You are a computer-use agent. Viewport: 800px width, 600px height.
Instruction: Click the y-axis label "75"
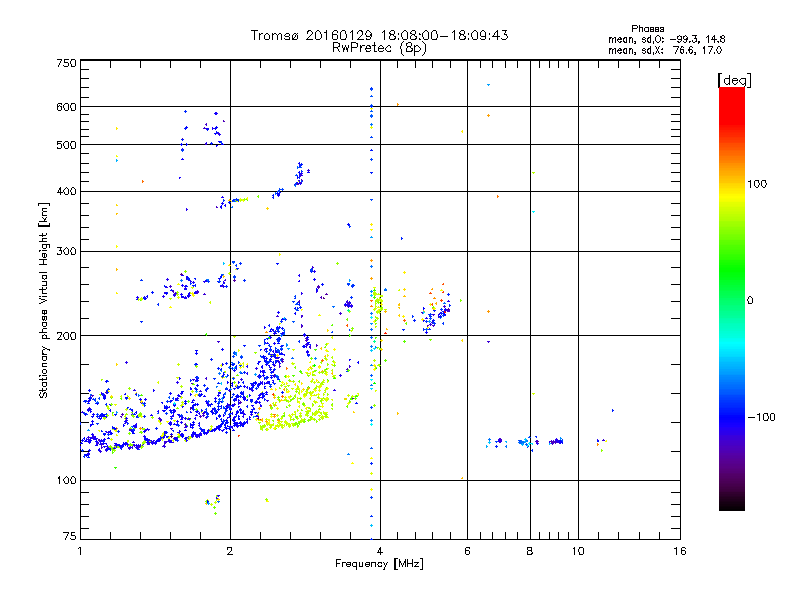click(x=70, y=536)
